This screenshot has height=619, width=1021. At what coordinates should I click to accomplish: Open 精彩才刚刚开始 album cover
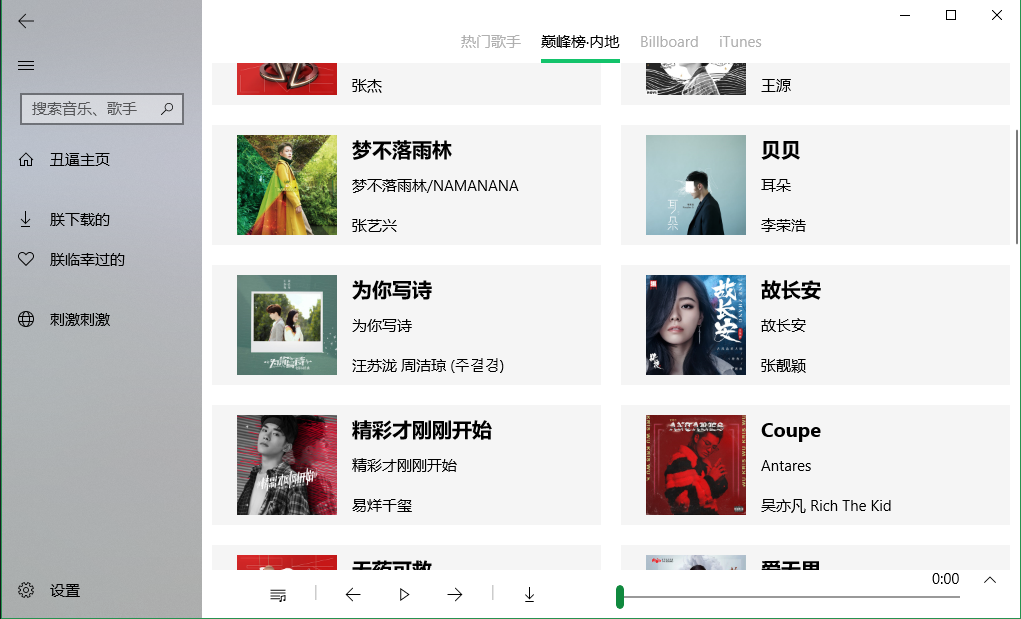point(287,465)
